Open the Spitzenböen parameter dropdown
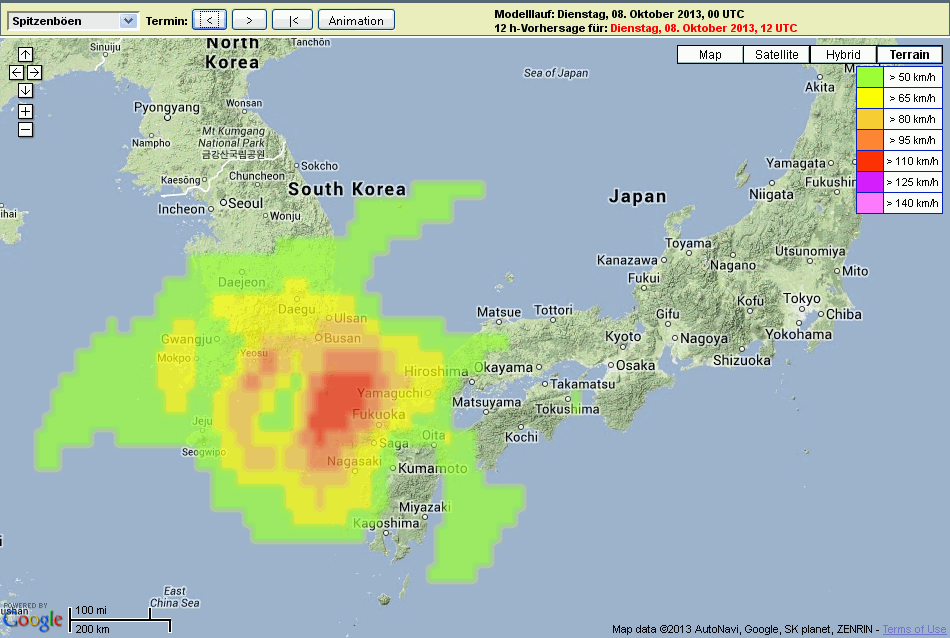The height and width of the screenshot is (638, 950). click(72, 20)
